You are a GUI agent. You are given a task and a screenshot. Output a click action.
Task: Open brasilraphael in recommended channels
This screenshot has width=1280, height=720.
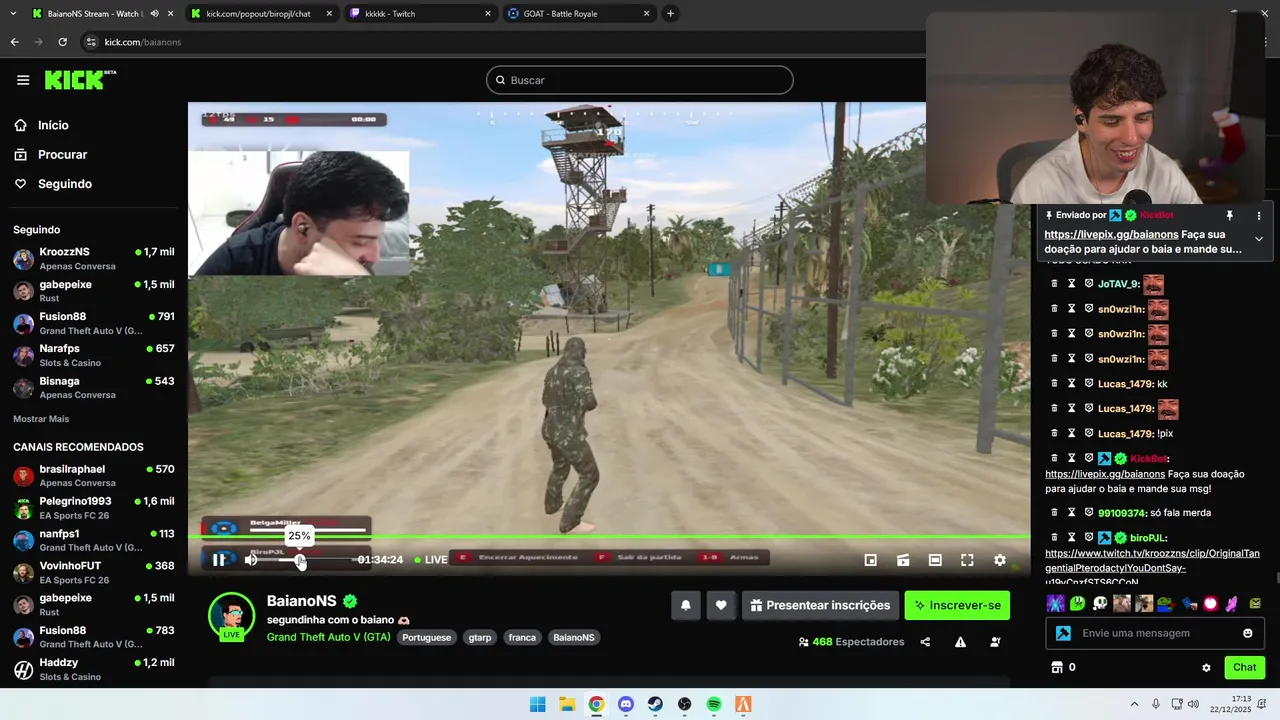[x=94, y=475]
